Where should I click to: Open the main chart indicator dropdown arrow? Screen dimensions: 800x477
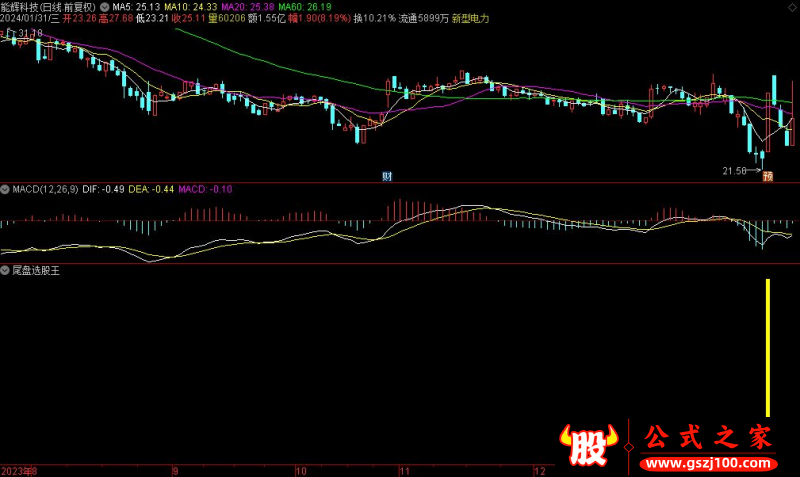(105, 7)
